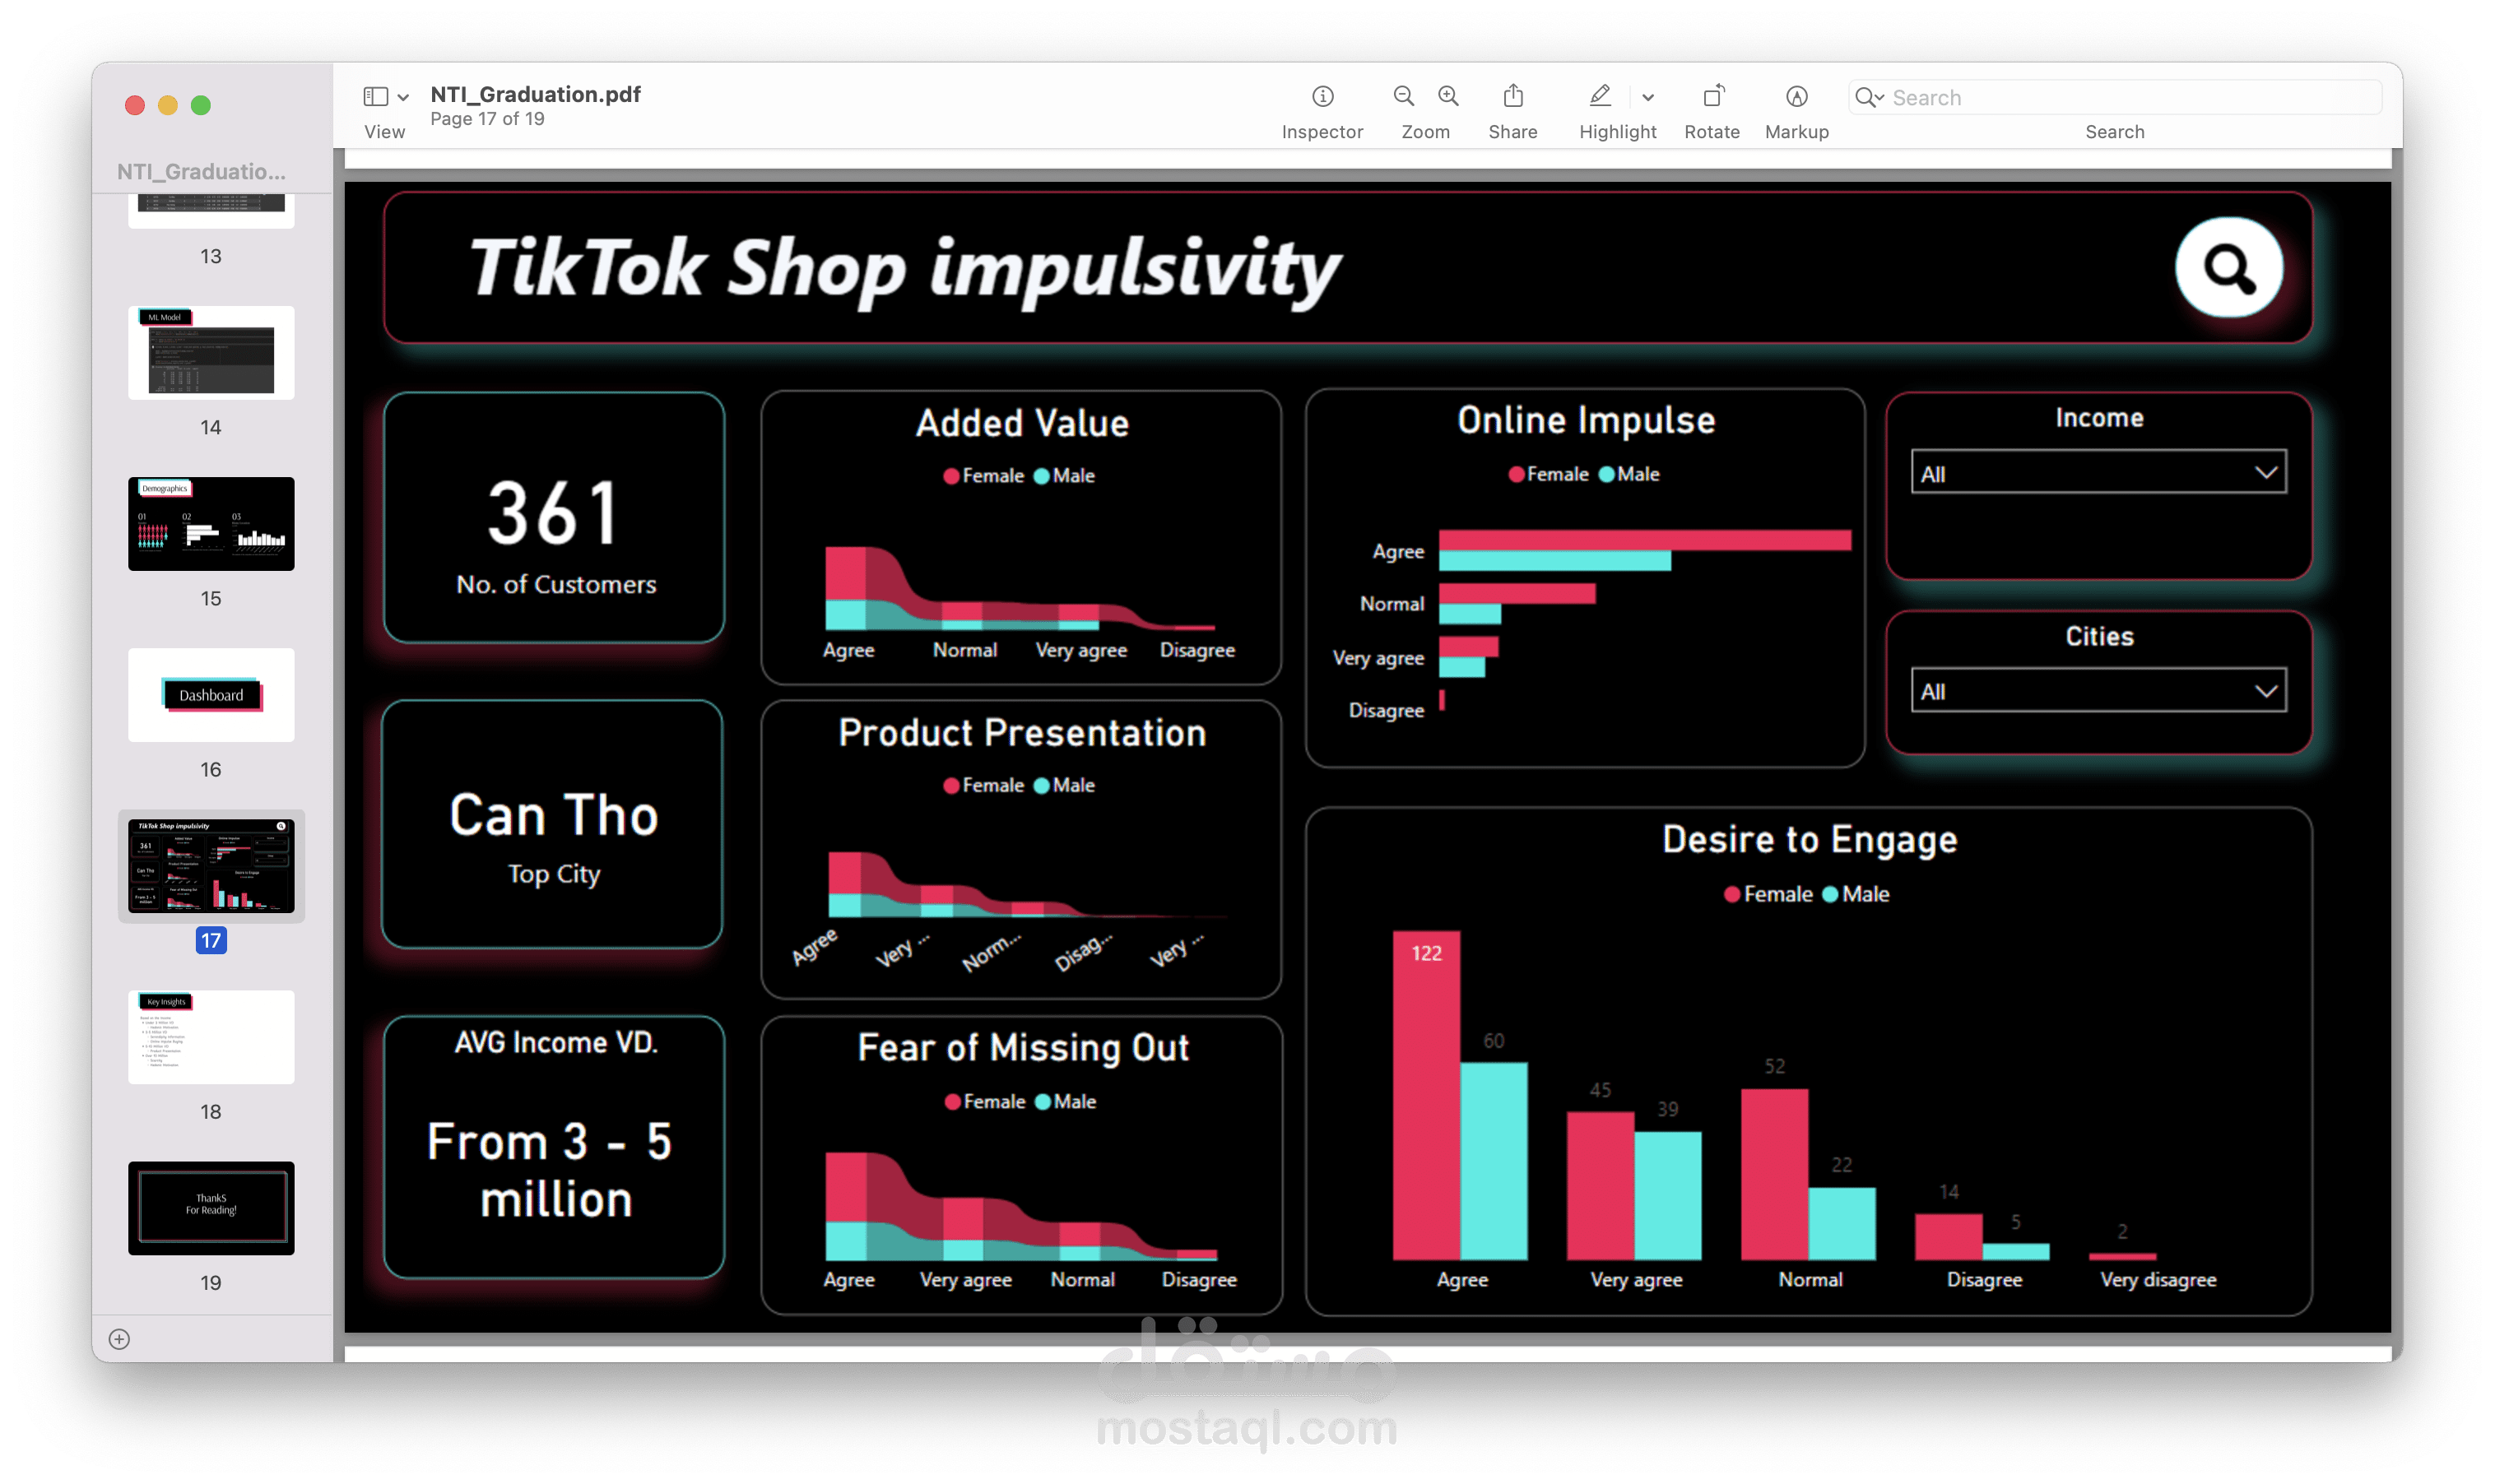Viewport: 2495px width, 1484px height.
Task: Click Male legend in Added Value chart
Action: tap(1064, 476)
